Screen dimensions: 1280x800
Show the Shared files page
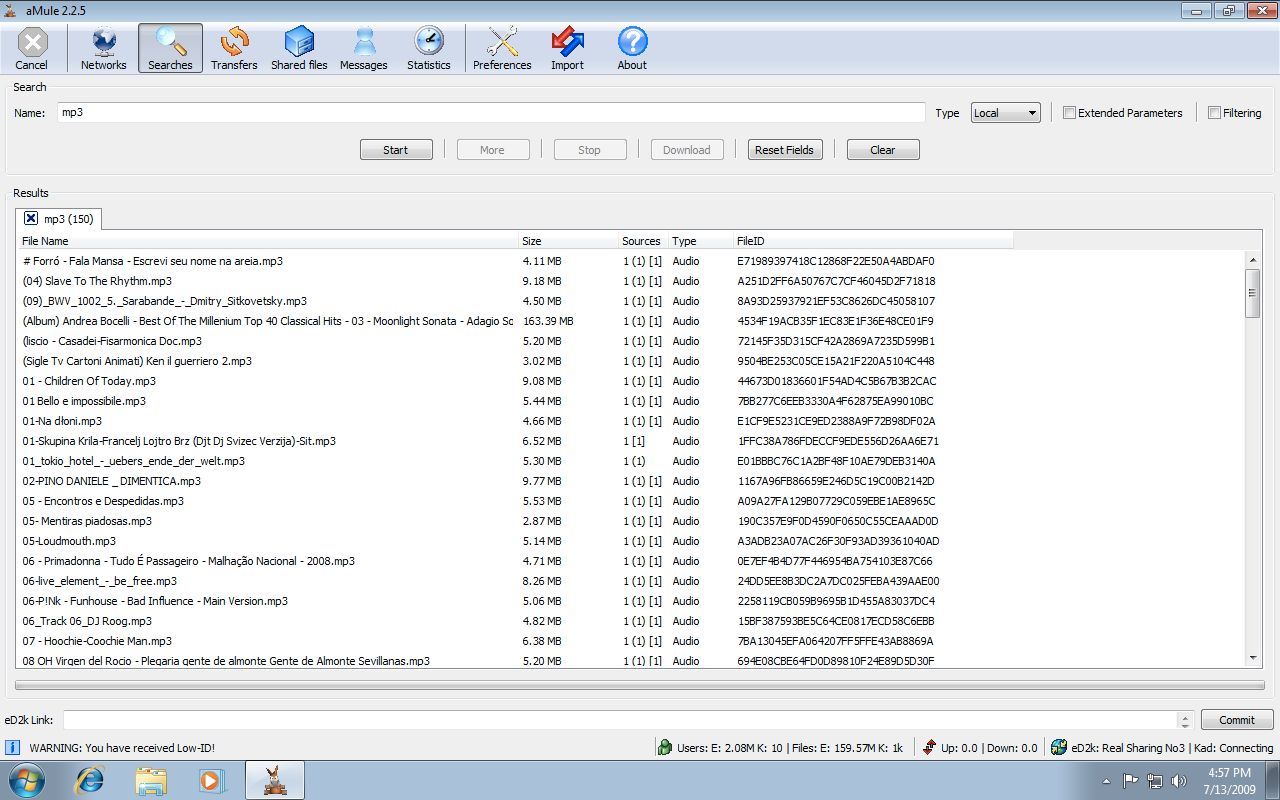pos(299,48)
